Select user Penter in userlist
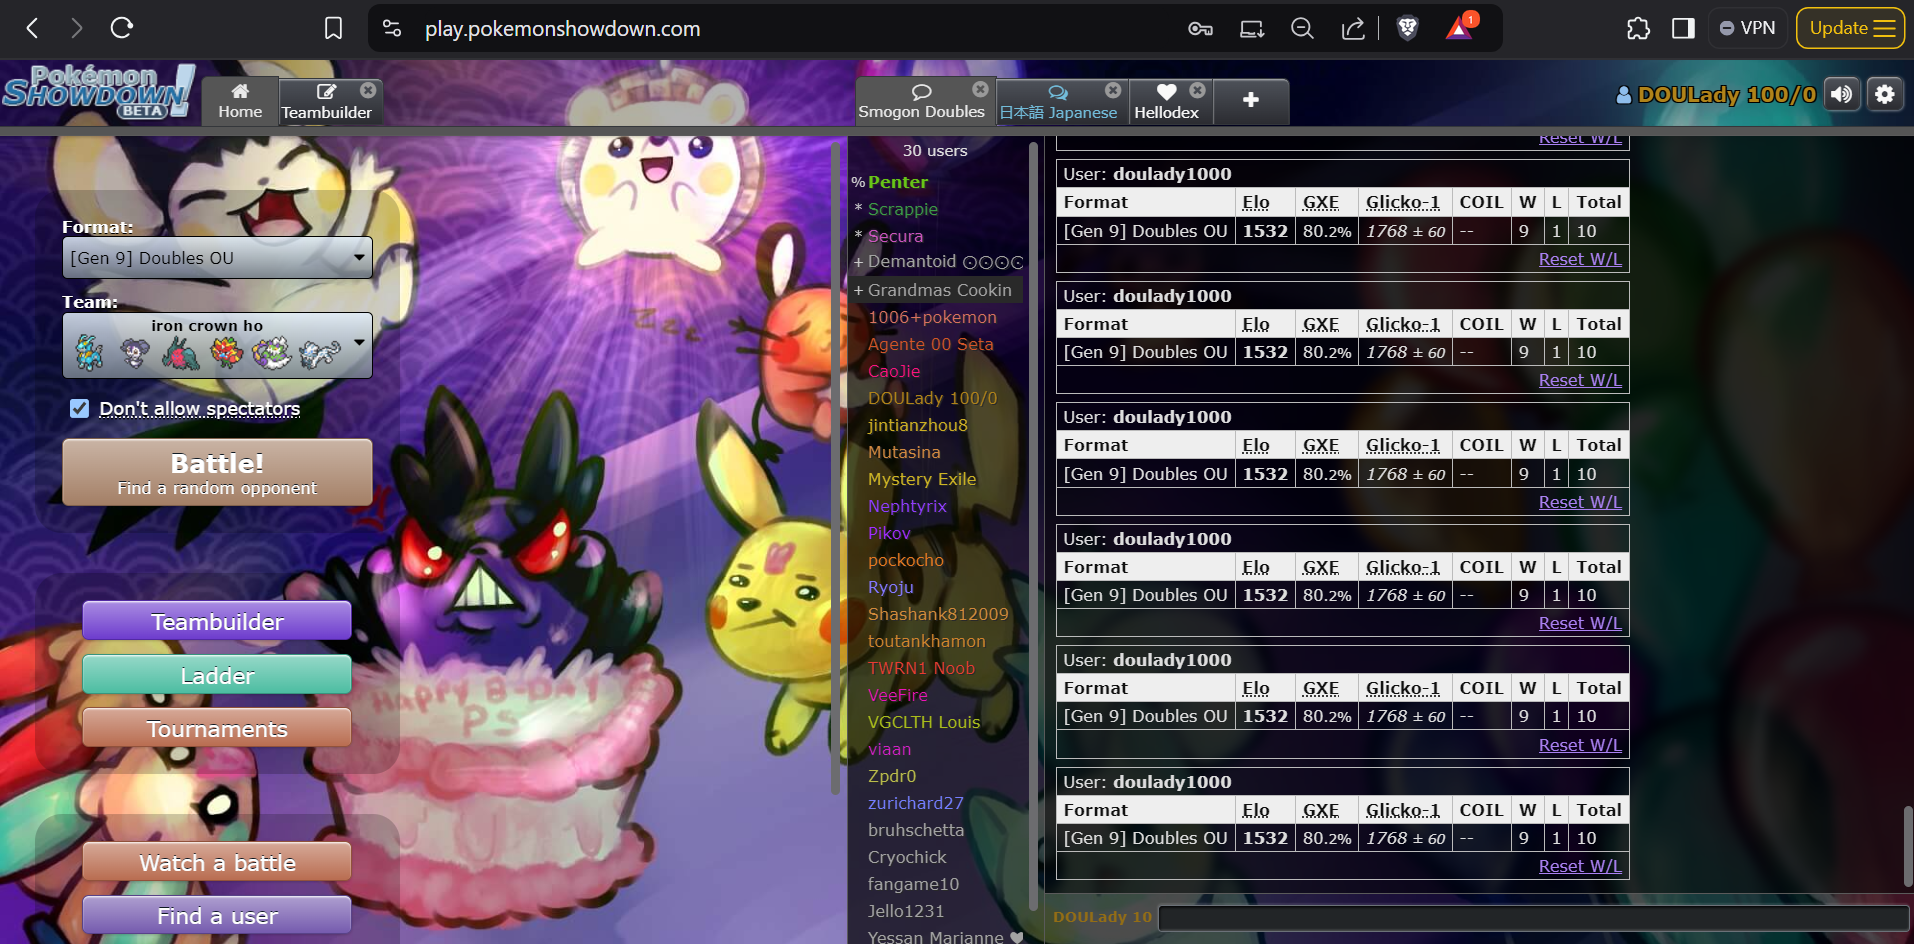 coord(898,182)
